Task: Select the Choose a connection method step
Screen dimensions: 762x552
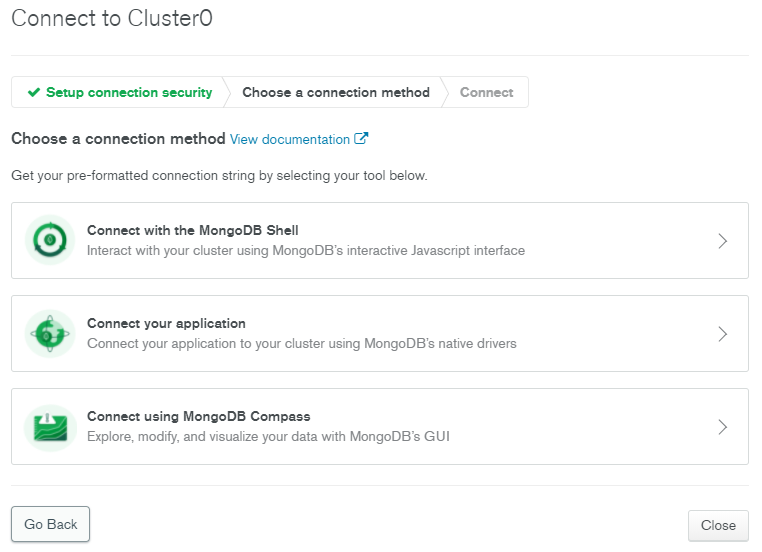Action: pyautogui.click(x=336, y=92)
